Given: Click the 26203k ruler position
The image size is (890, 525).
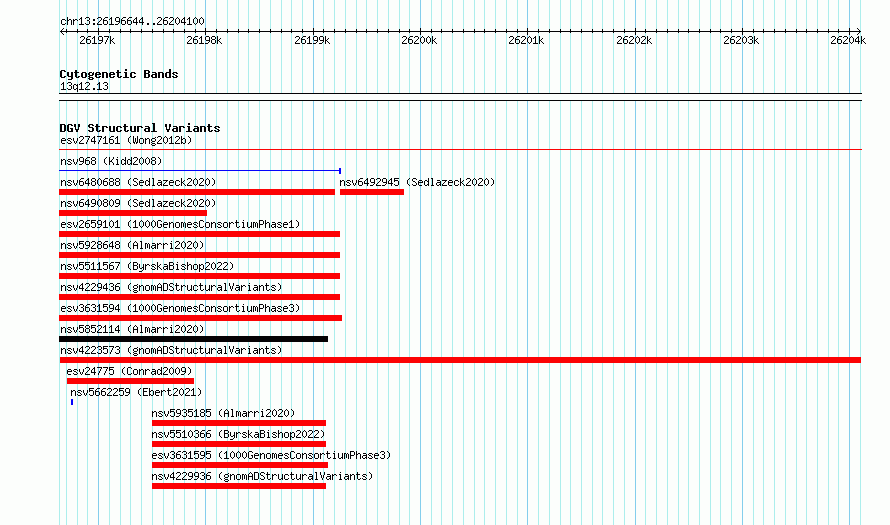Looking at the screenshot, I should pos(741,40).
